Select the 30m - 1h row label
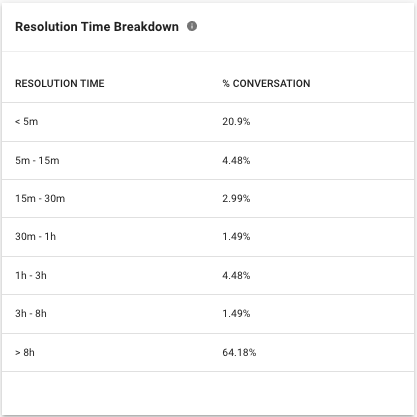 (x=35, y=236)
